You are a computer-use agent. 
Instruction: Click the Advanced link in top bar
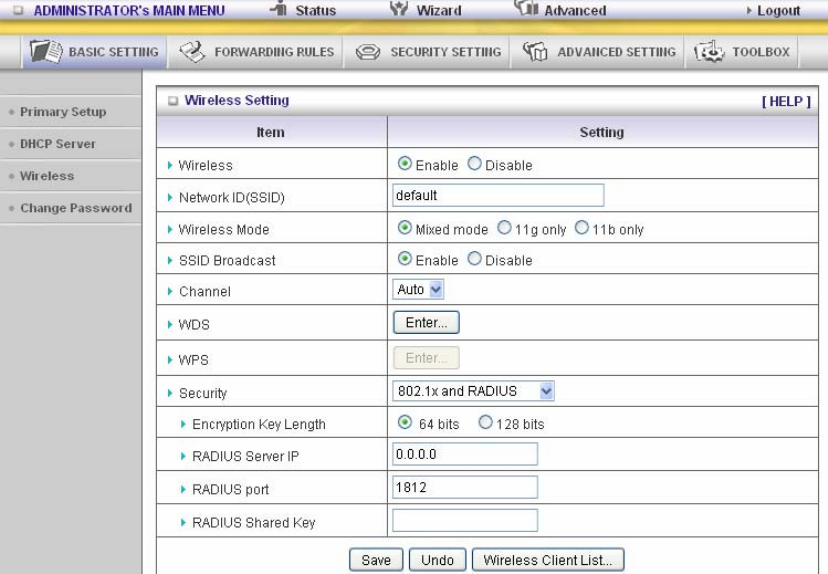tap(575, 11)
